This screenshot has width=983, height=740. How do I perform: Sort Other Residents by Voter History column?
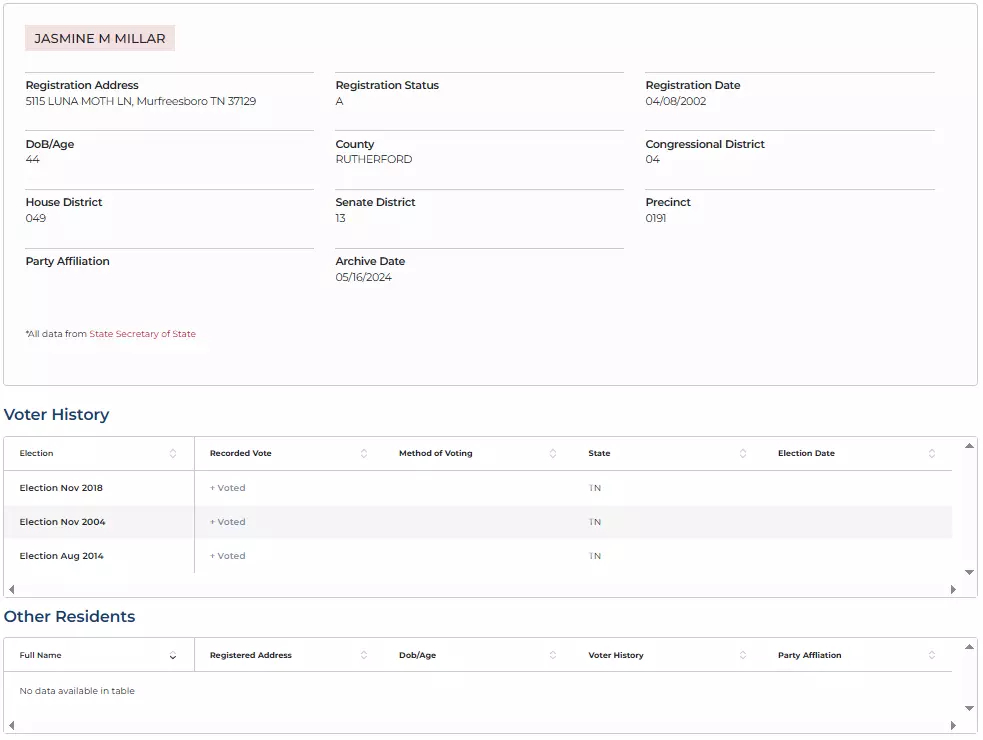[x=743, y=655]
